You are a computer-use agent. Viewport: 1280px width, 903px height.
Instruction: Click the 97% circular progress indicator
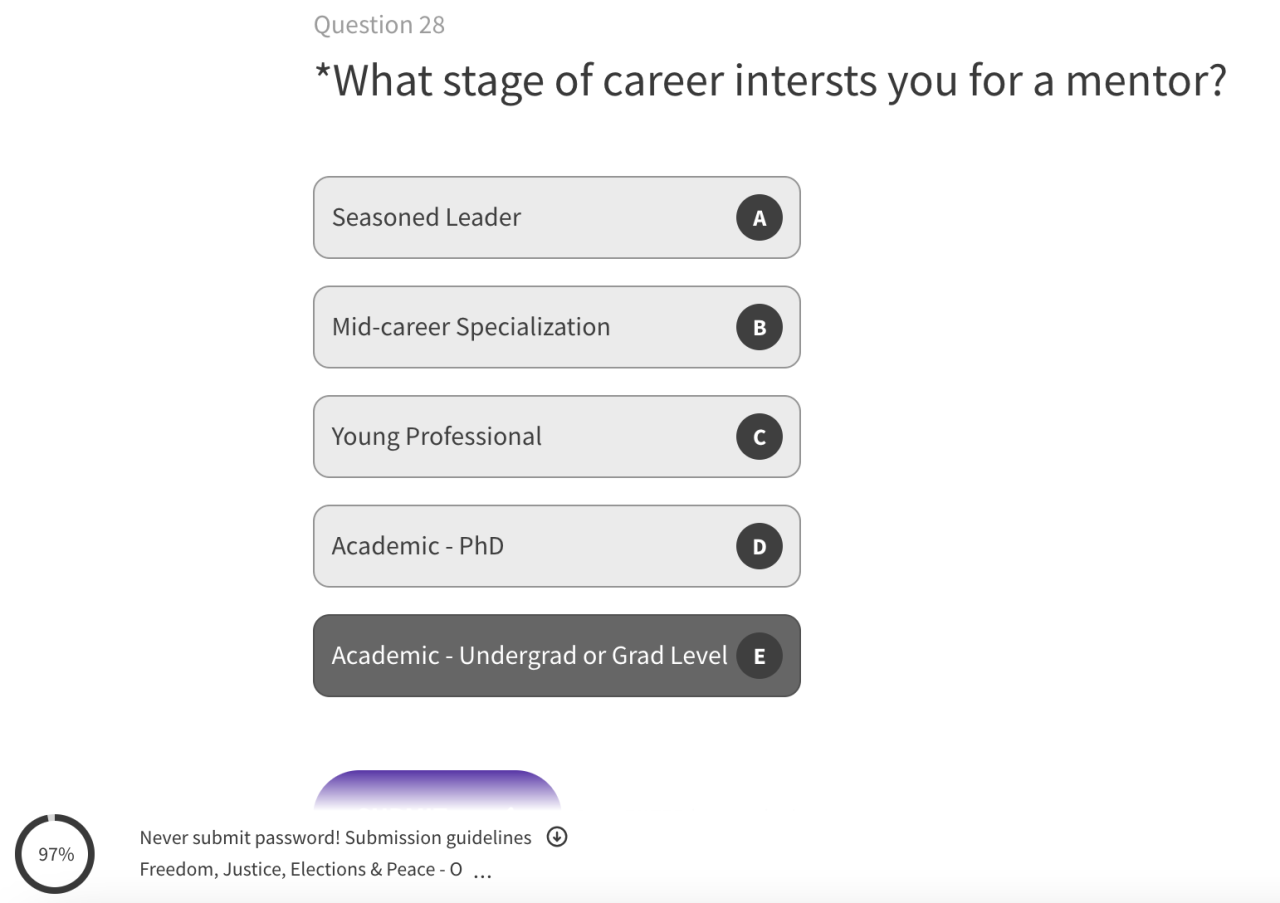coord(55,854)
